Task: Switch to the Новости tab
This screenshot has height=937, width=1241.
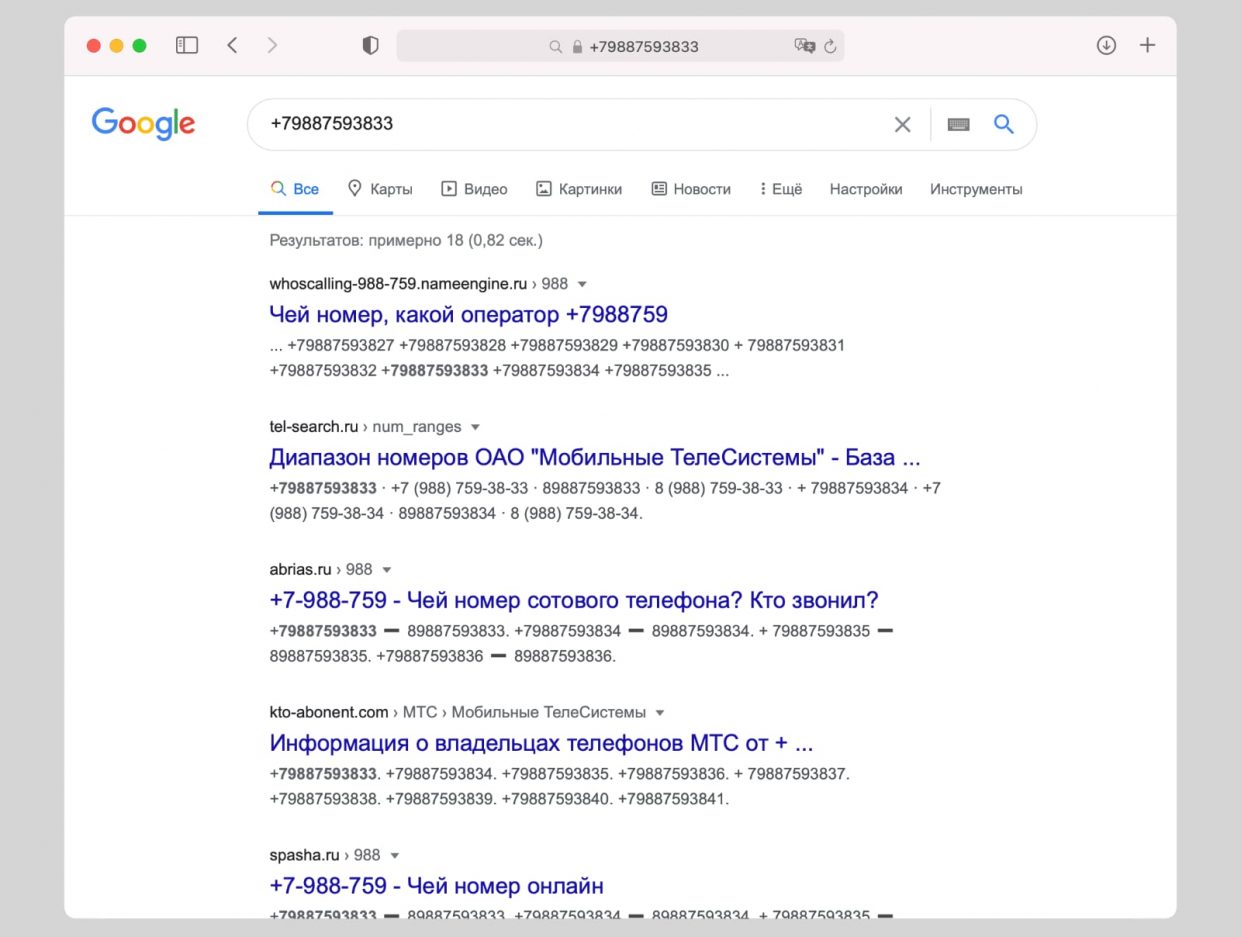Action: click(x=691, y=189)
